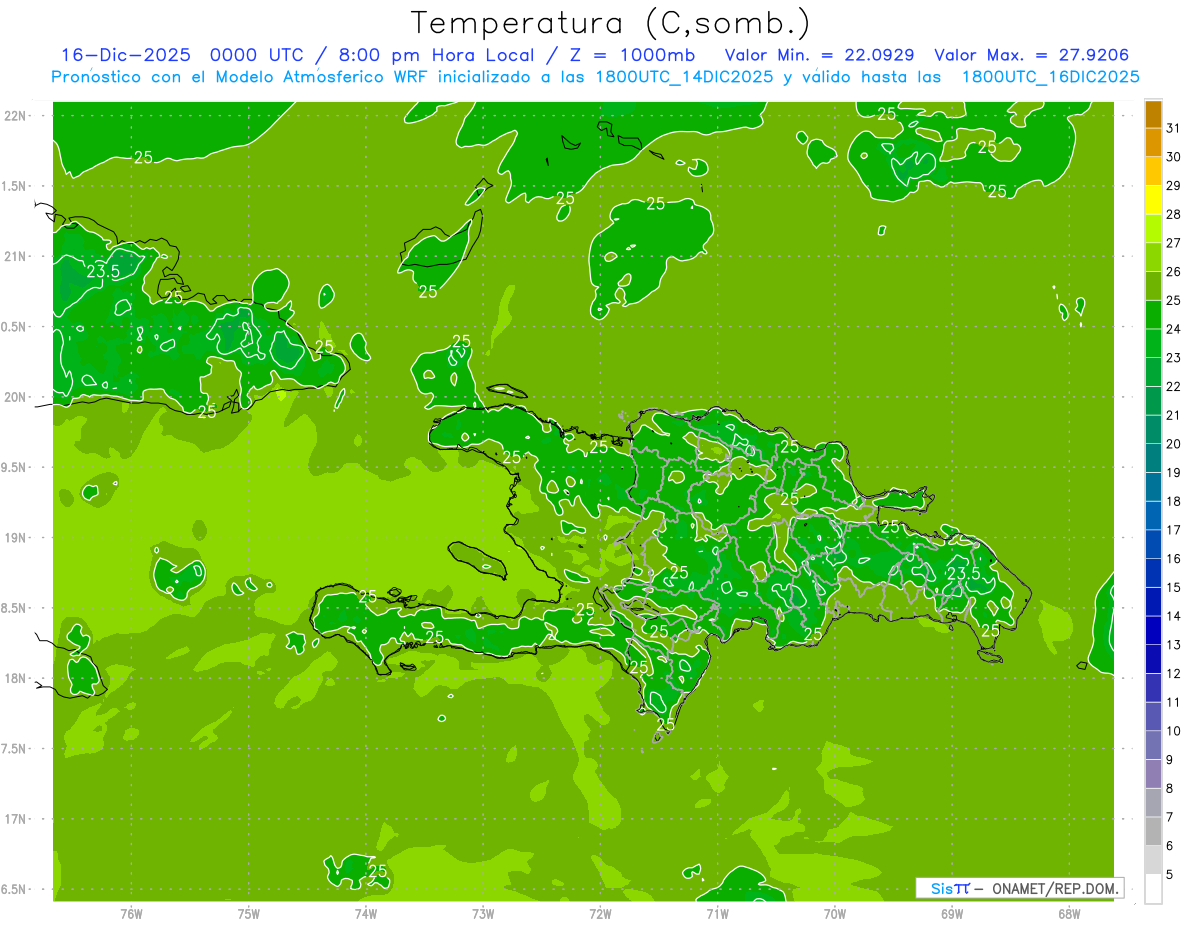Click the "73W" longitude axis label
The height and width of the screenshot is (927, 1200).
click(x=483, y=914)
